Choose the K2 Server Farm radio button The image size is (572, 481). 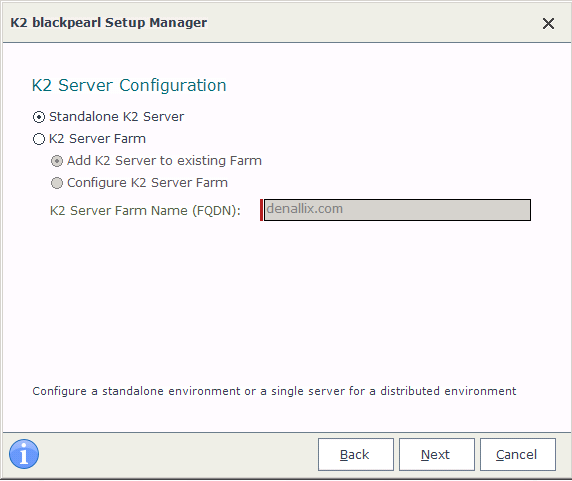(39, 139)
